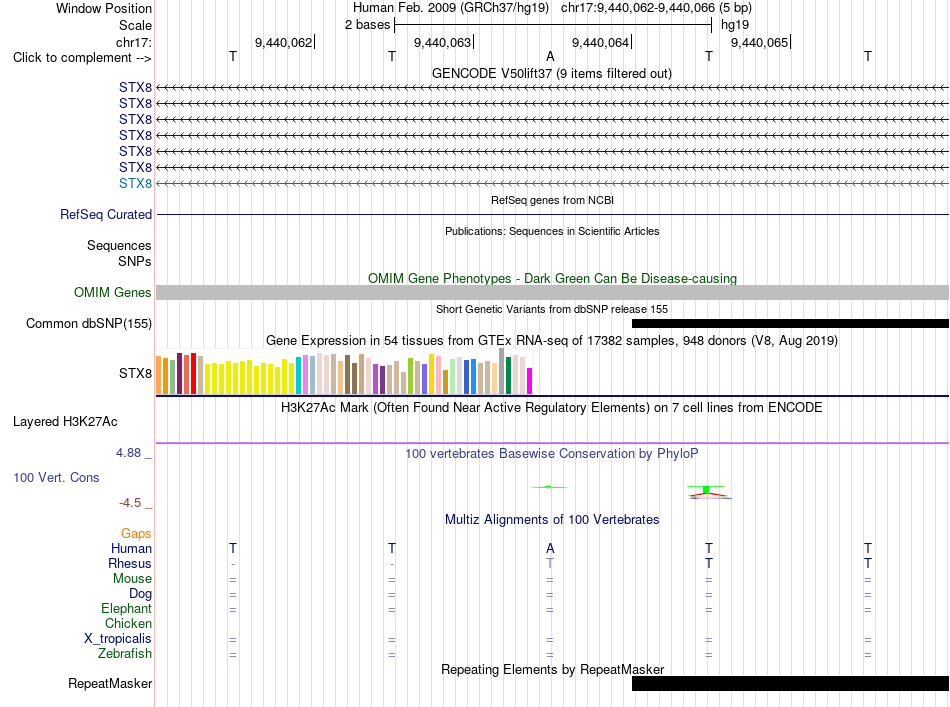Click the GTEx Gene Expression track title
Viewport: 950px width, 707px height.
[x=551, y=340]
